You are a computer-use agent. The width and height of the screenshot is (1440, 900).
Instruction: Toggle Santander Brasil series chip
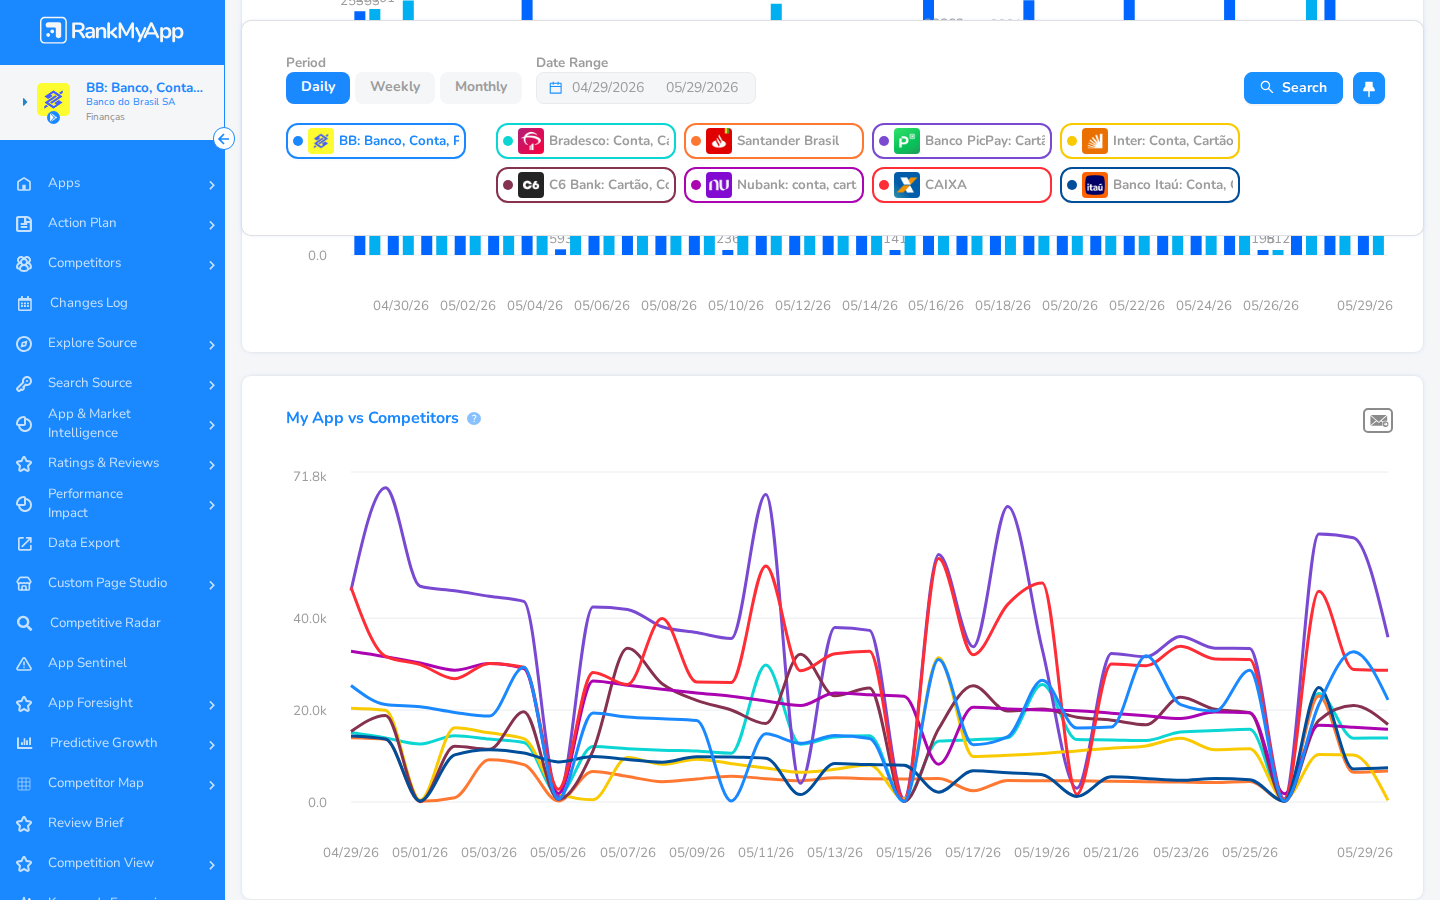click(774, 141)
